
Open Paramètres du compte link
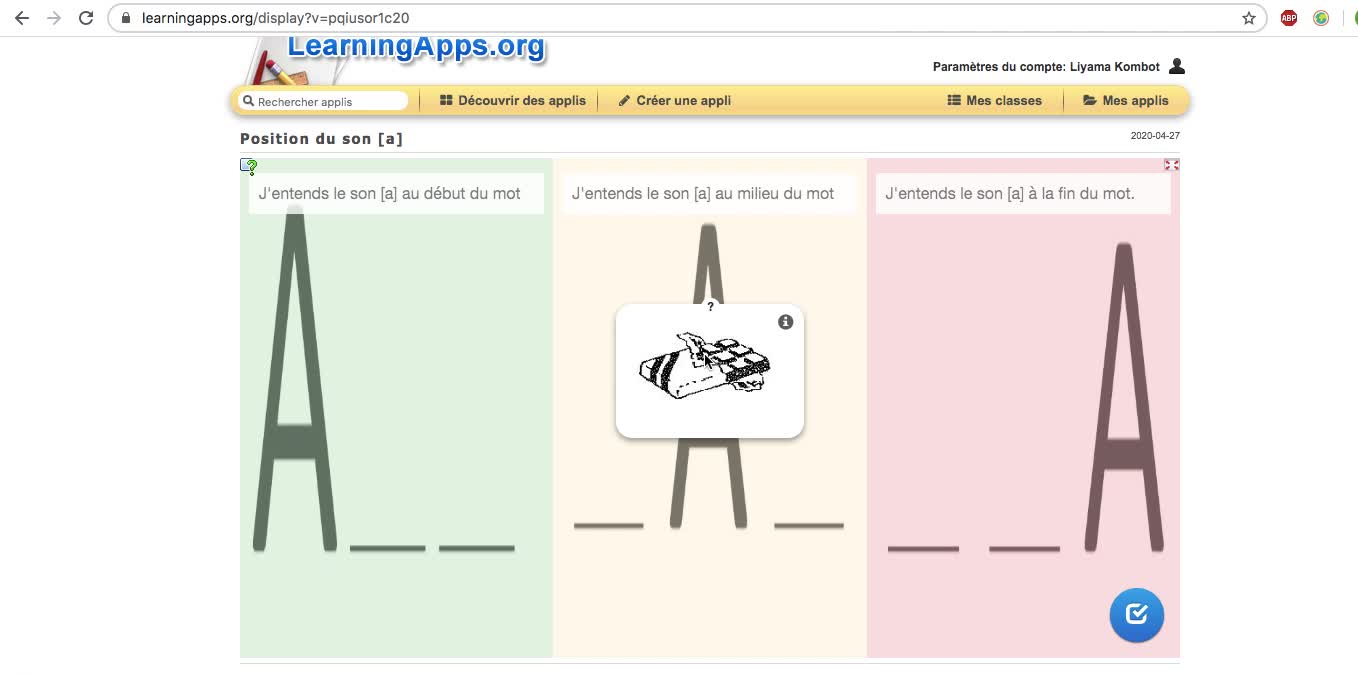(x=1046, y=67)
